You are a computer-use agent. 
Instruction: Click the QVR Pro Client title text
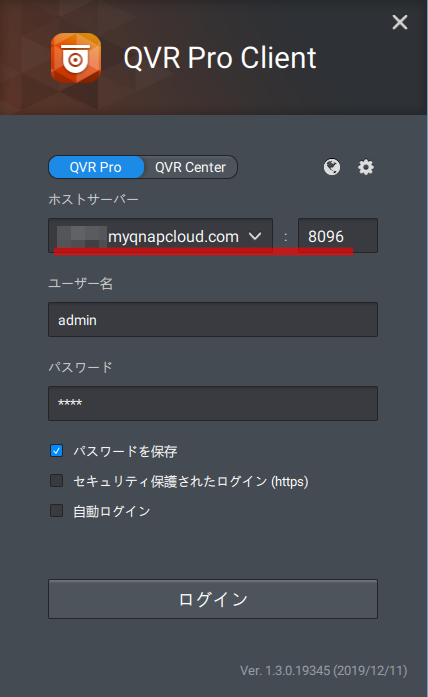pos(220,58)
